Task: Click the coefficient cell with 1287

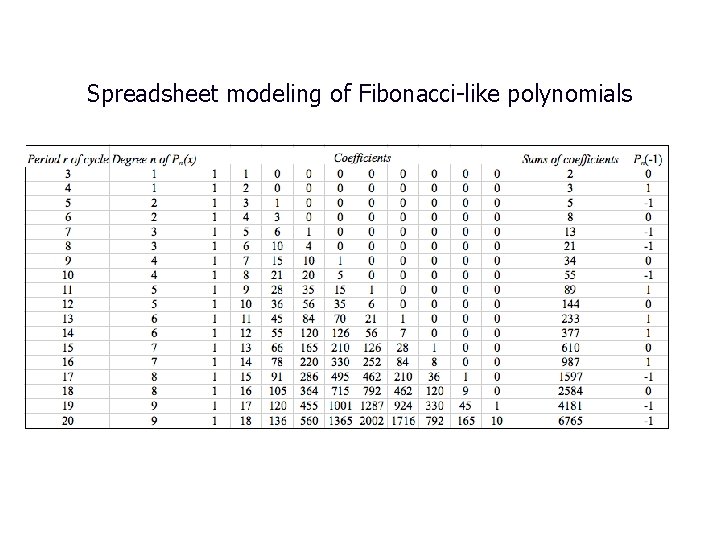Action: click(x=371, y=406)
